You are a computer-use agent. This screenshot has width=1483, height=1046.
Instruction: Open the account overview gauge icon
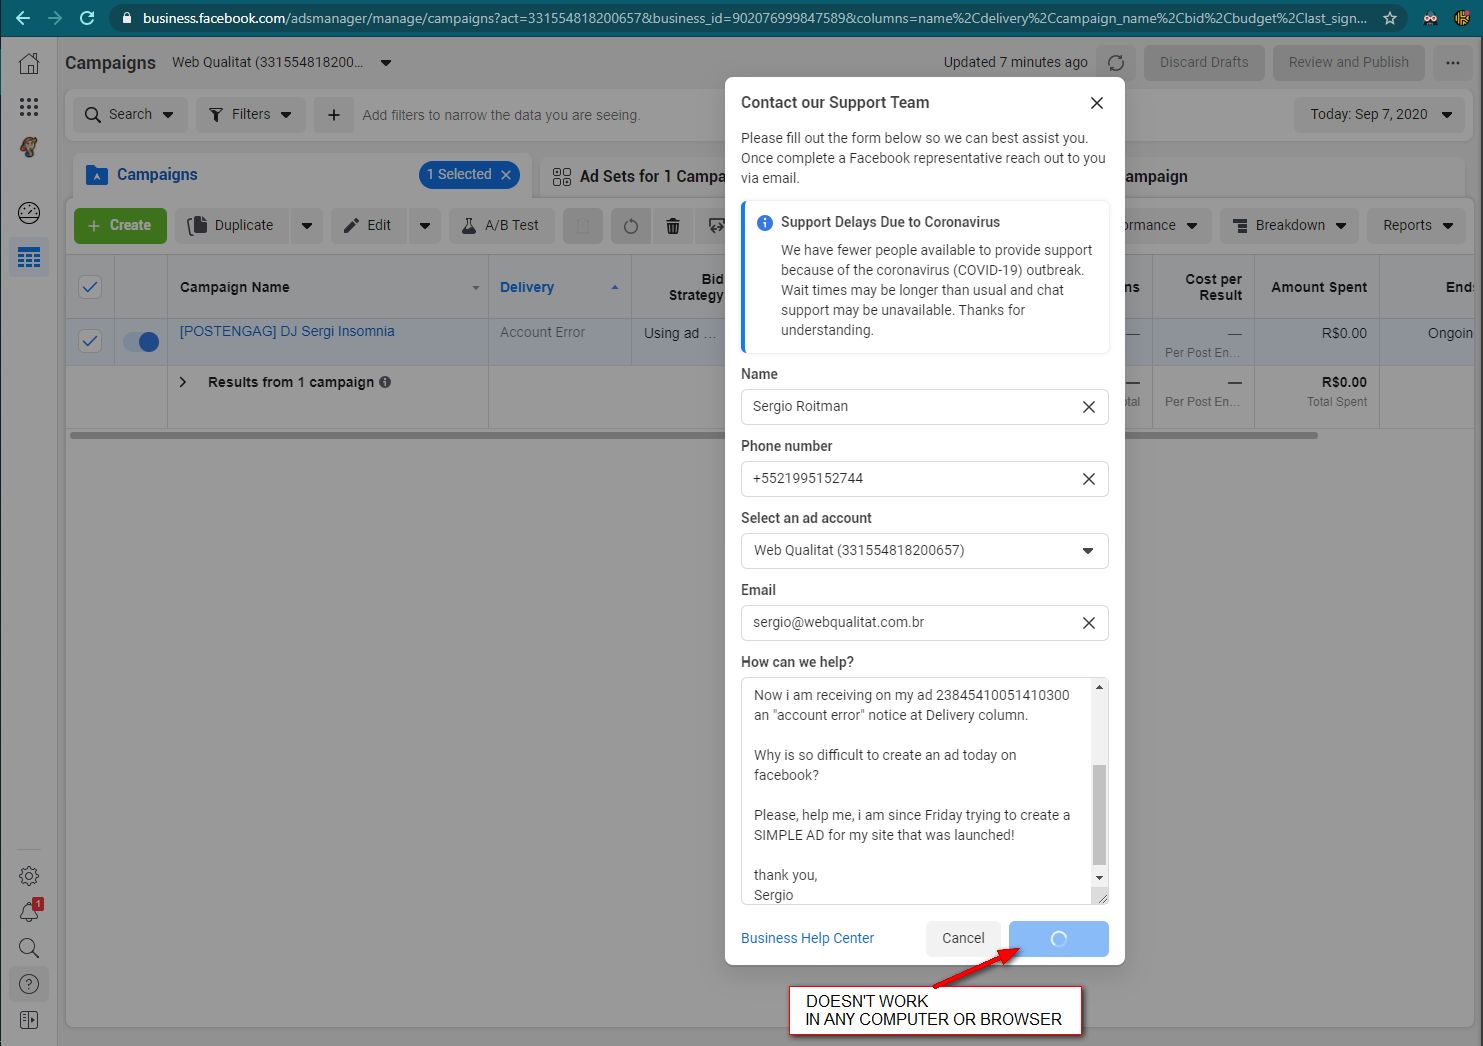pyautogui.click(x=29, y=212)
